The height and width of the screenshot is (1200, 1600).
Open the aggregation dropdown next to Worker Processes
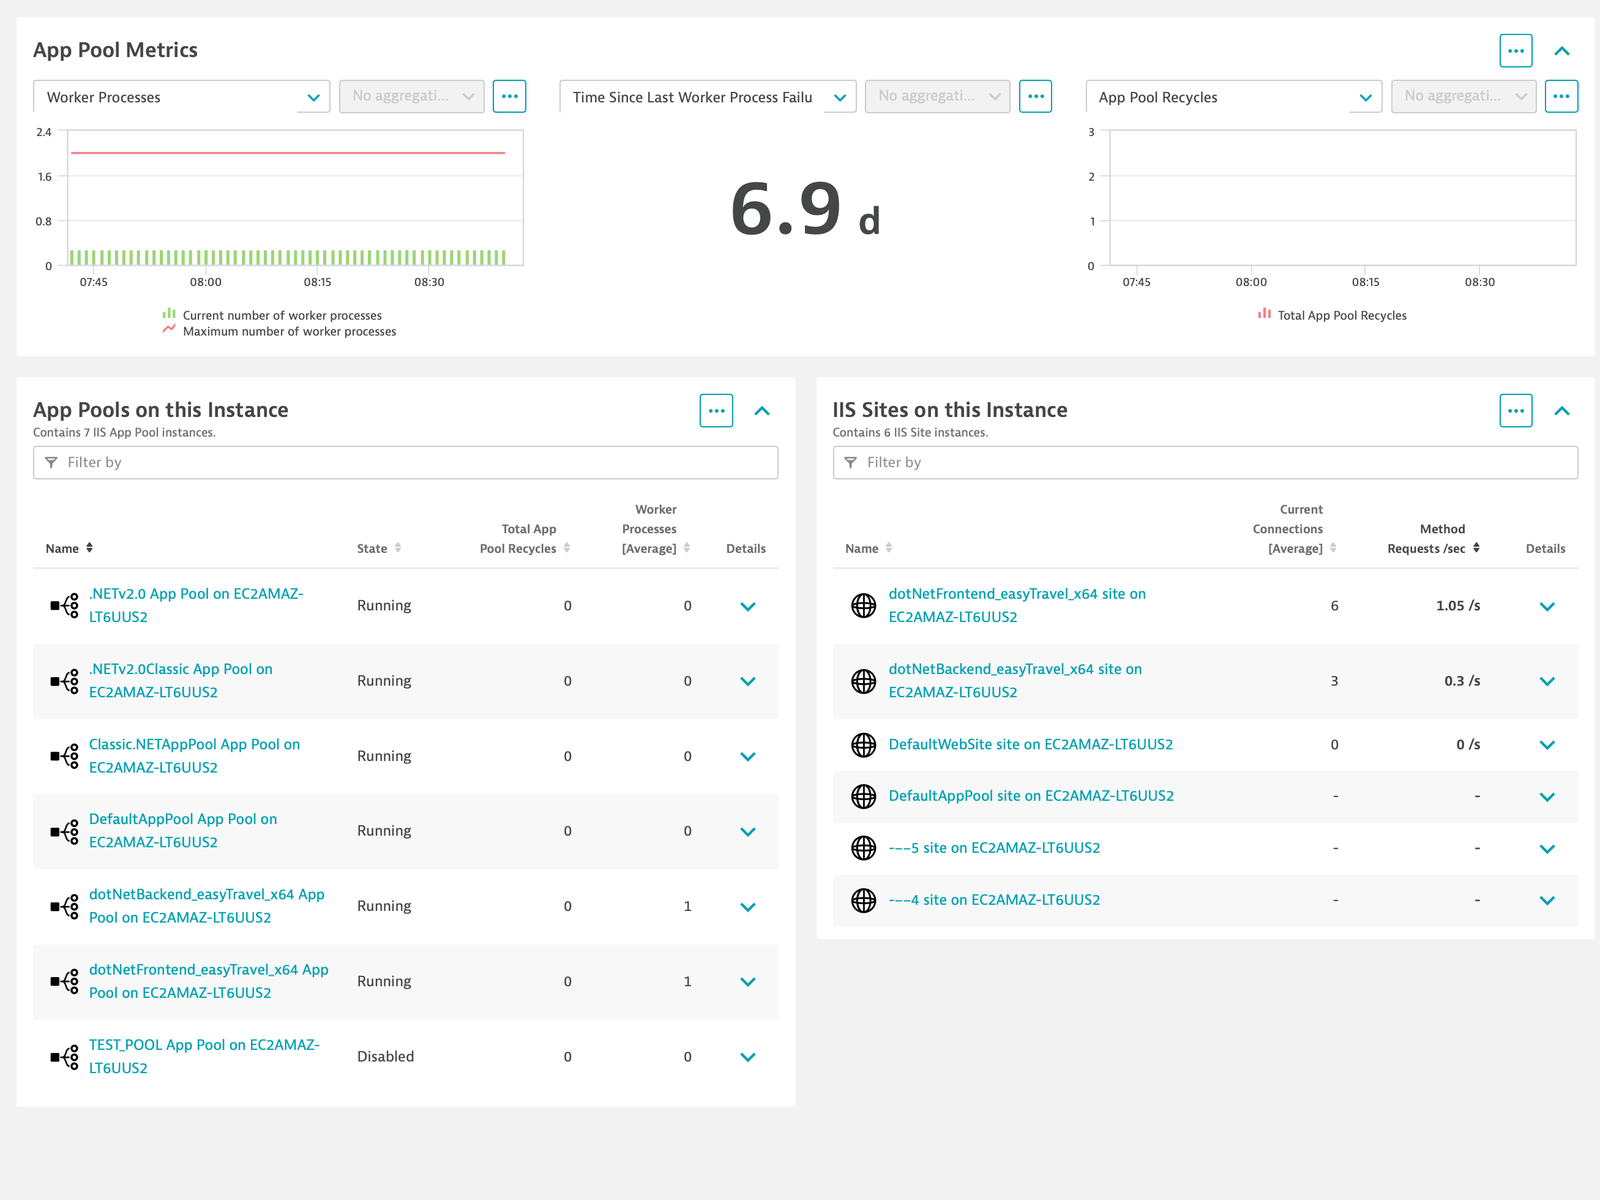[412, 97]
